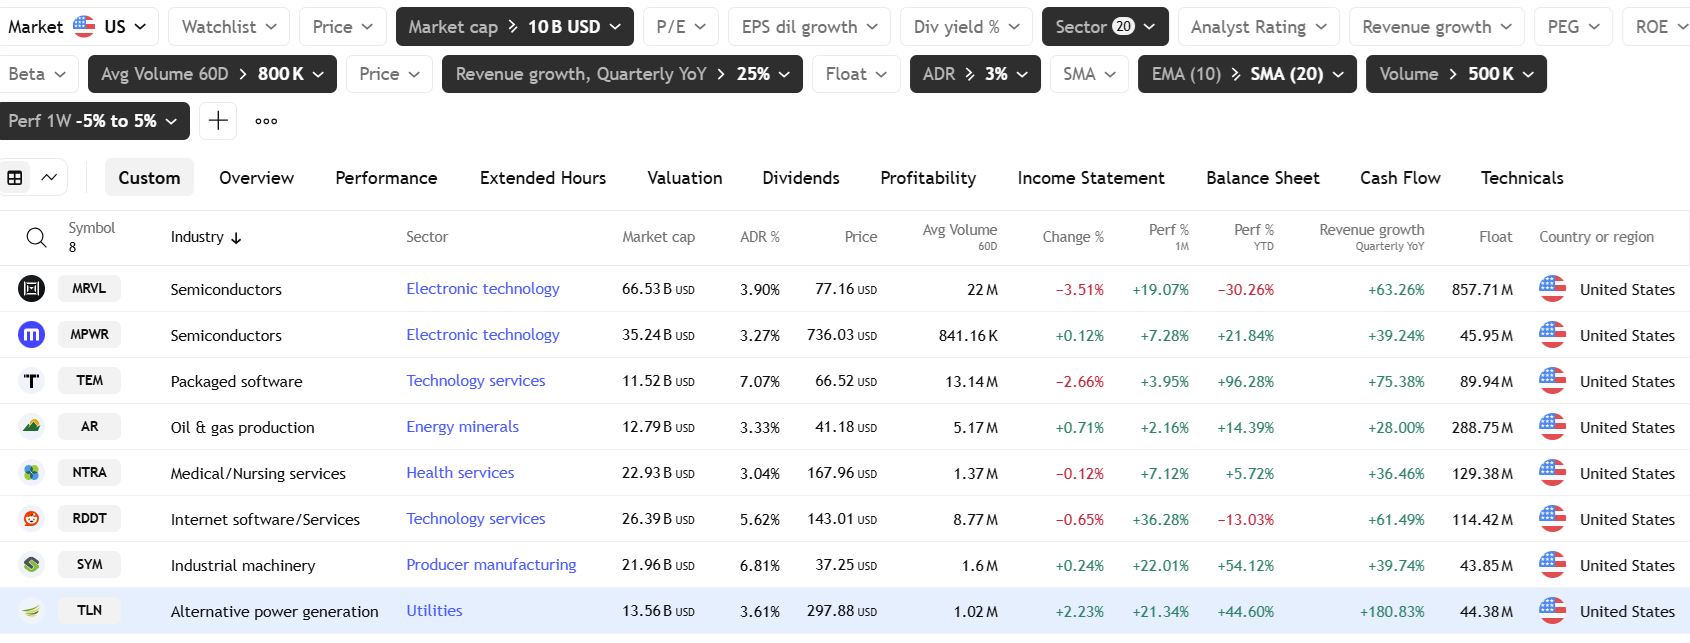Screen dimensions: 1690x643
Task: Open the Revenue growth filter dropdown
Action: (1437, 27)
